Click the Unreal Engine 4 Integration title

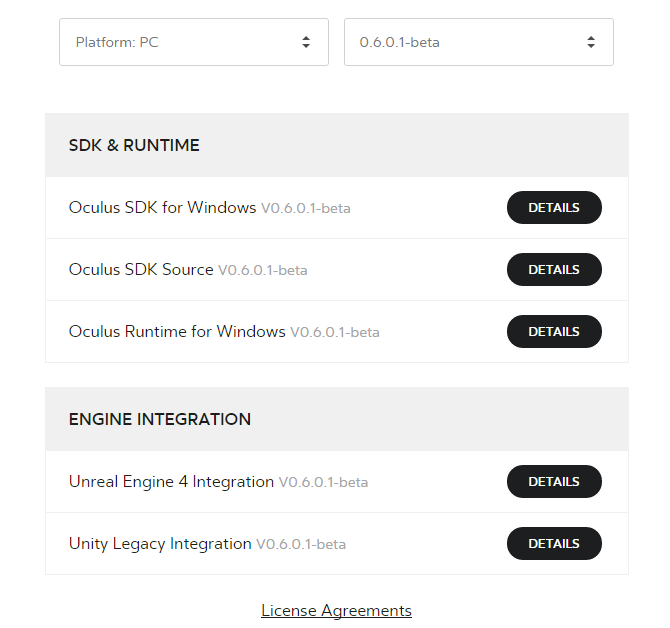[171, 482]
